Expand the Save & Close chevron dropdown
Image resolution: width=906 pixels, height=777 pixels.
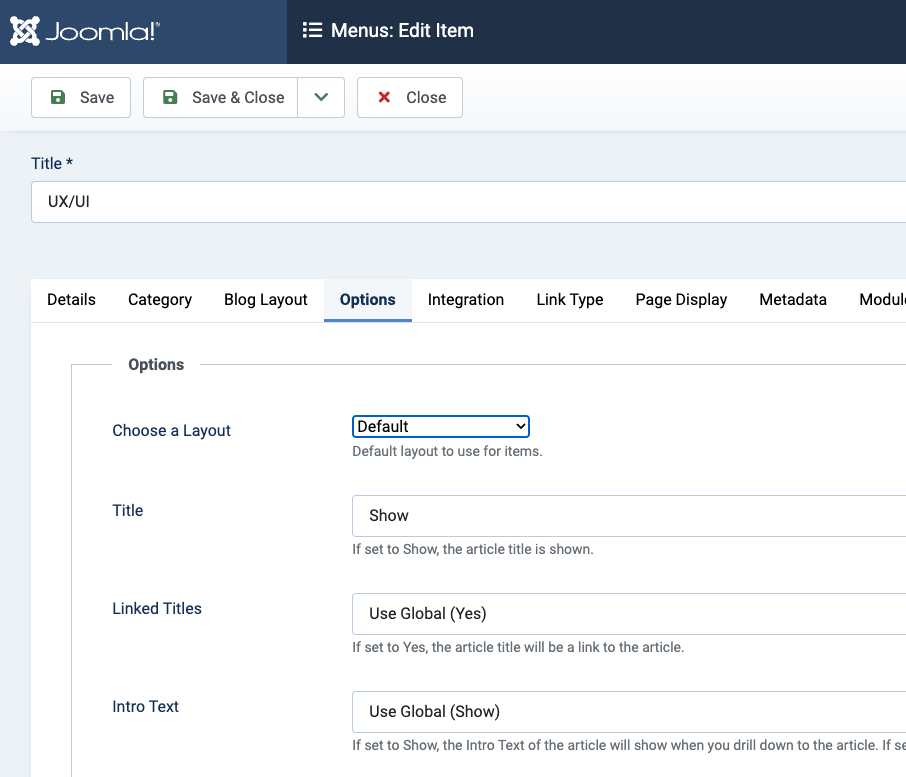pyautogui.click(x=321, y=97)
